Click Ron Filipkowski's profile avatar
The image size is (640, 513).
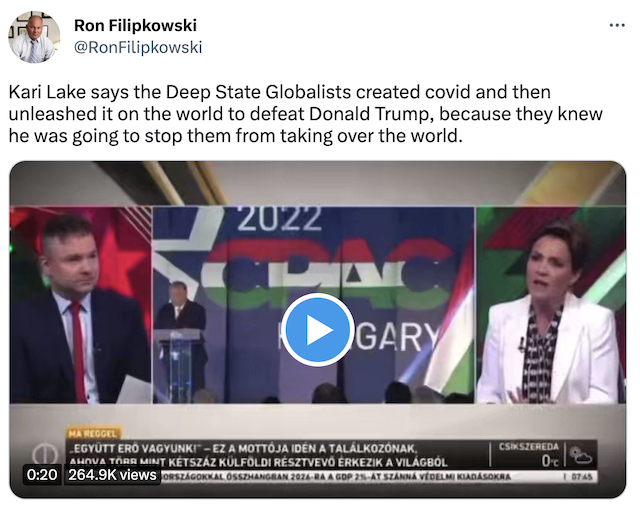tap(34, 37)
